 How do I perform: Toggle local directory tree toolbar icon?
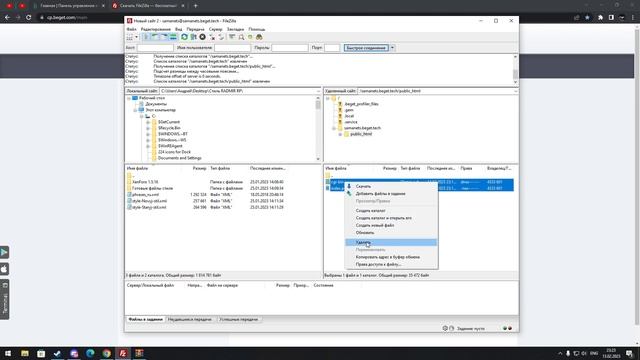point(155,37)
